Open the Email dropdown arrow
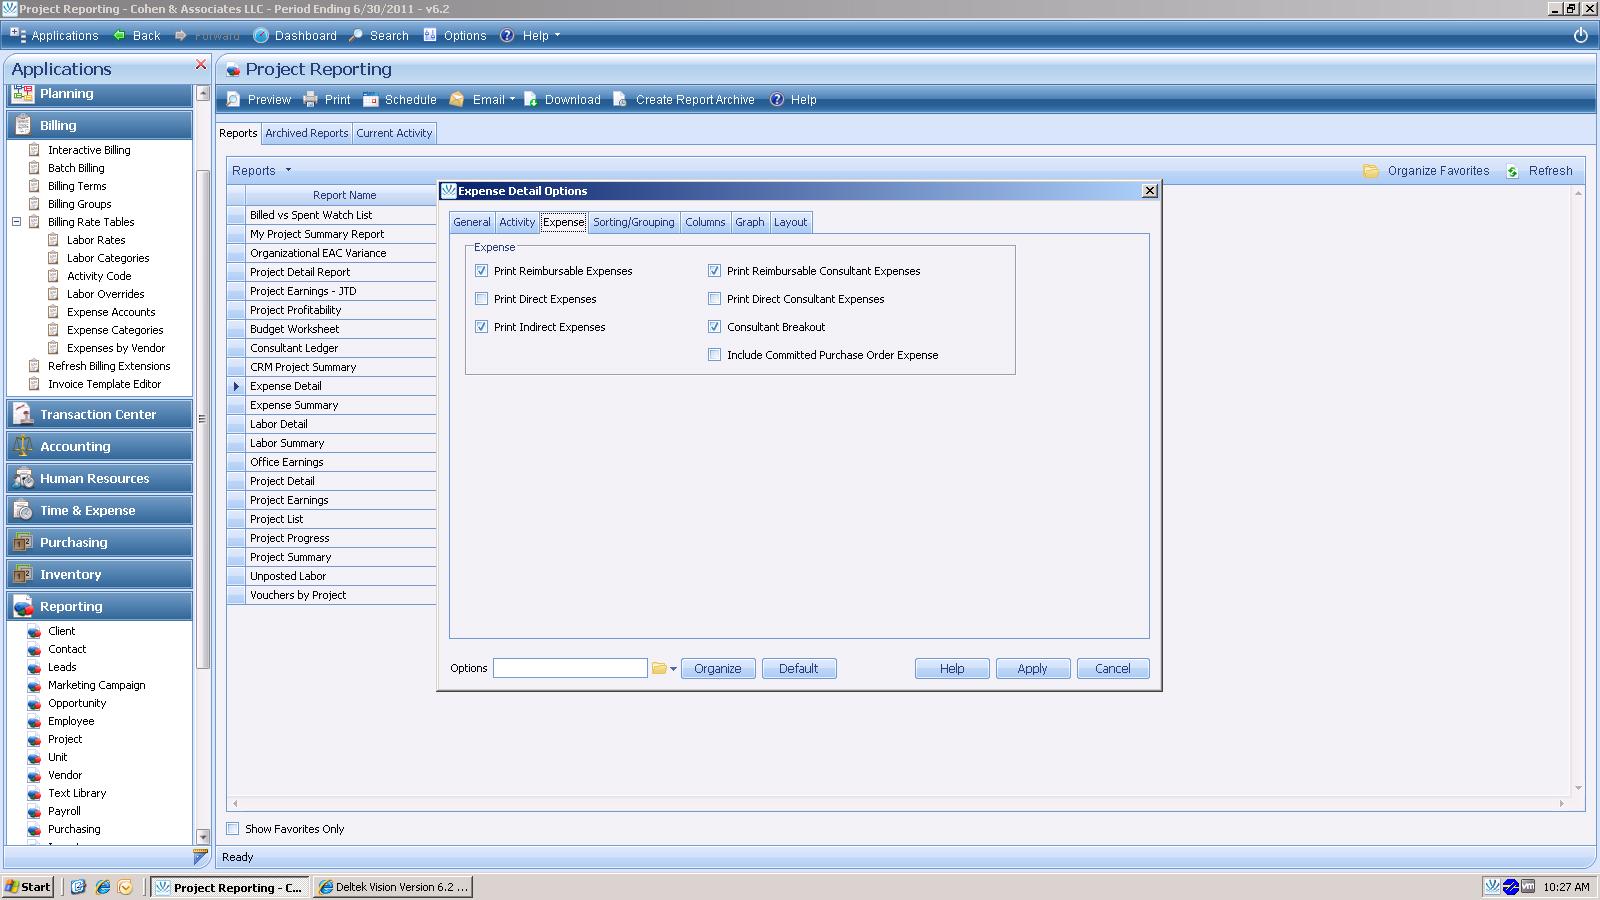The width and height of the screenshot is (1600, 900). point(512,100)
